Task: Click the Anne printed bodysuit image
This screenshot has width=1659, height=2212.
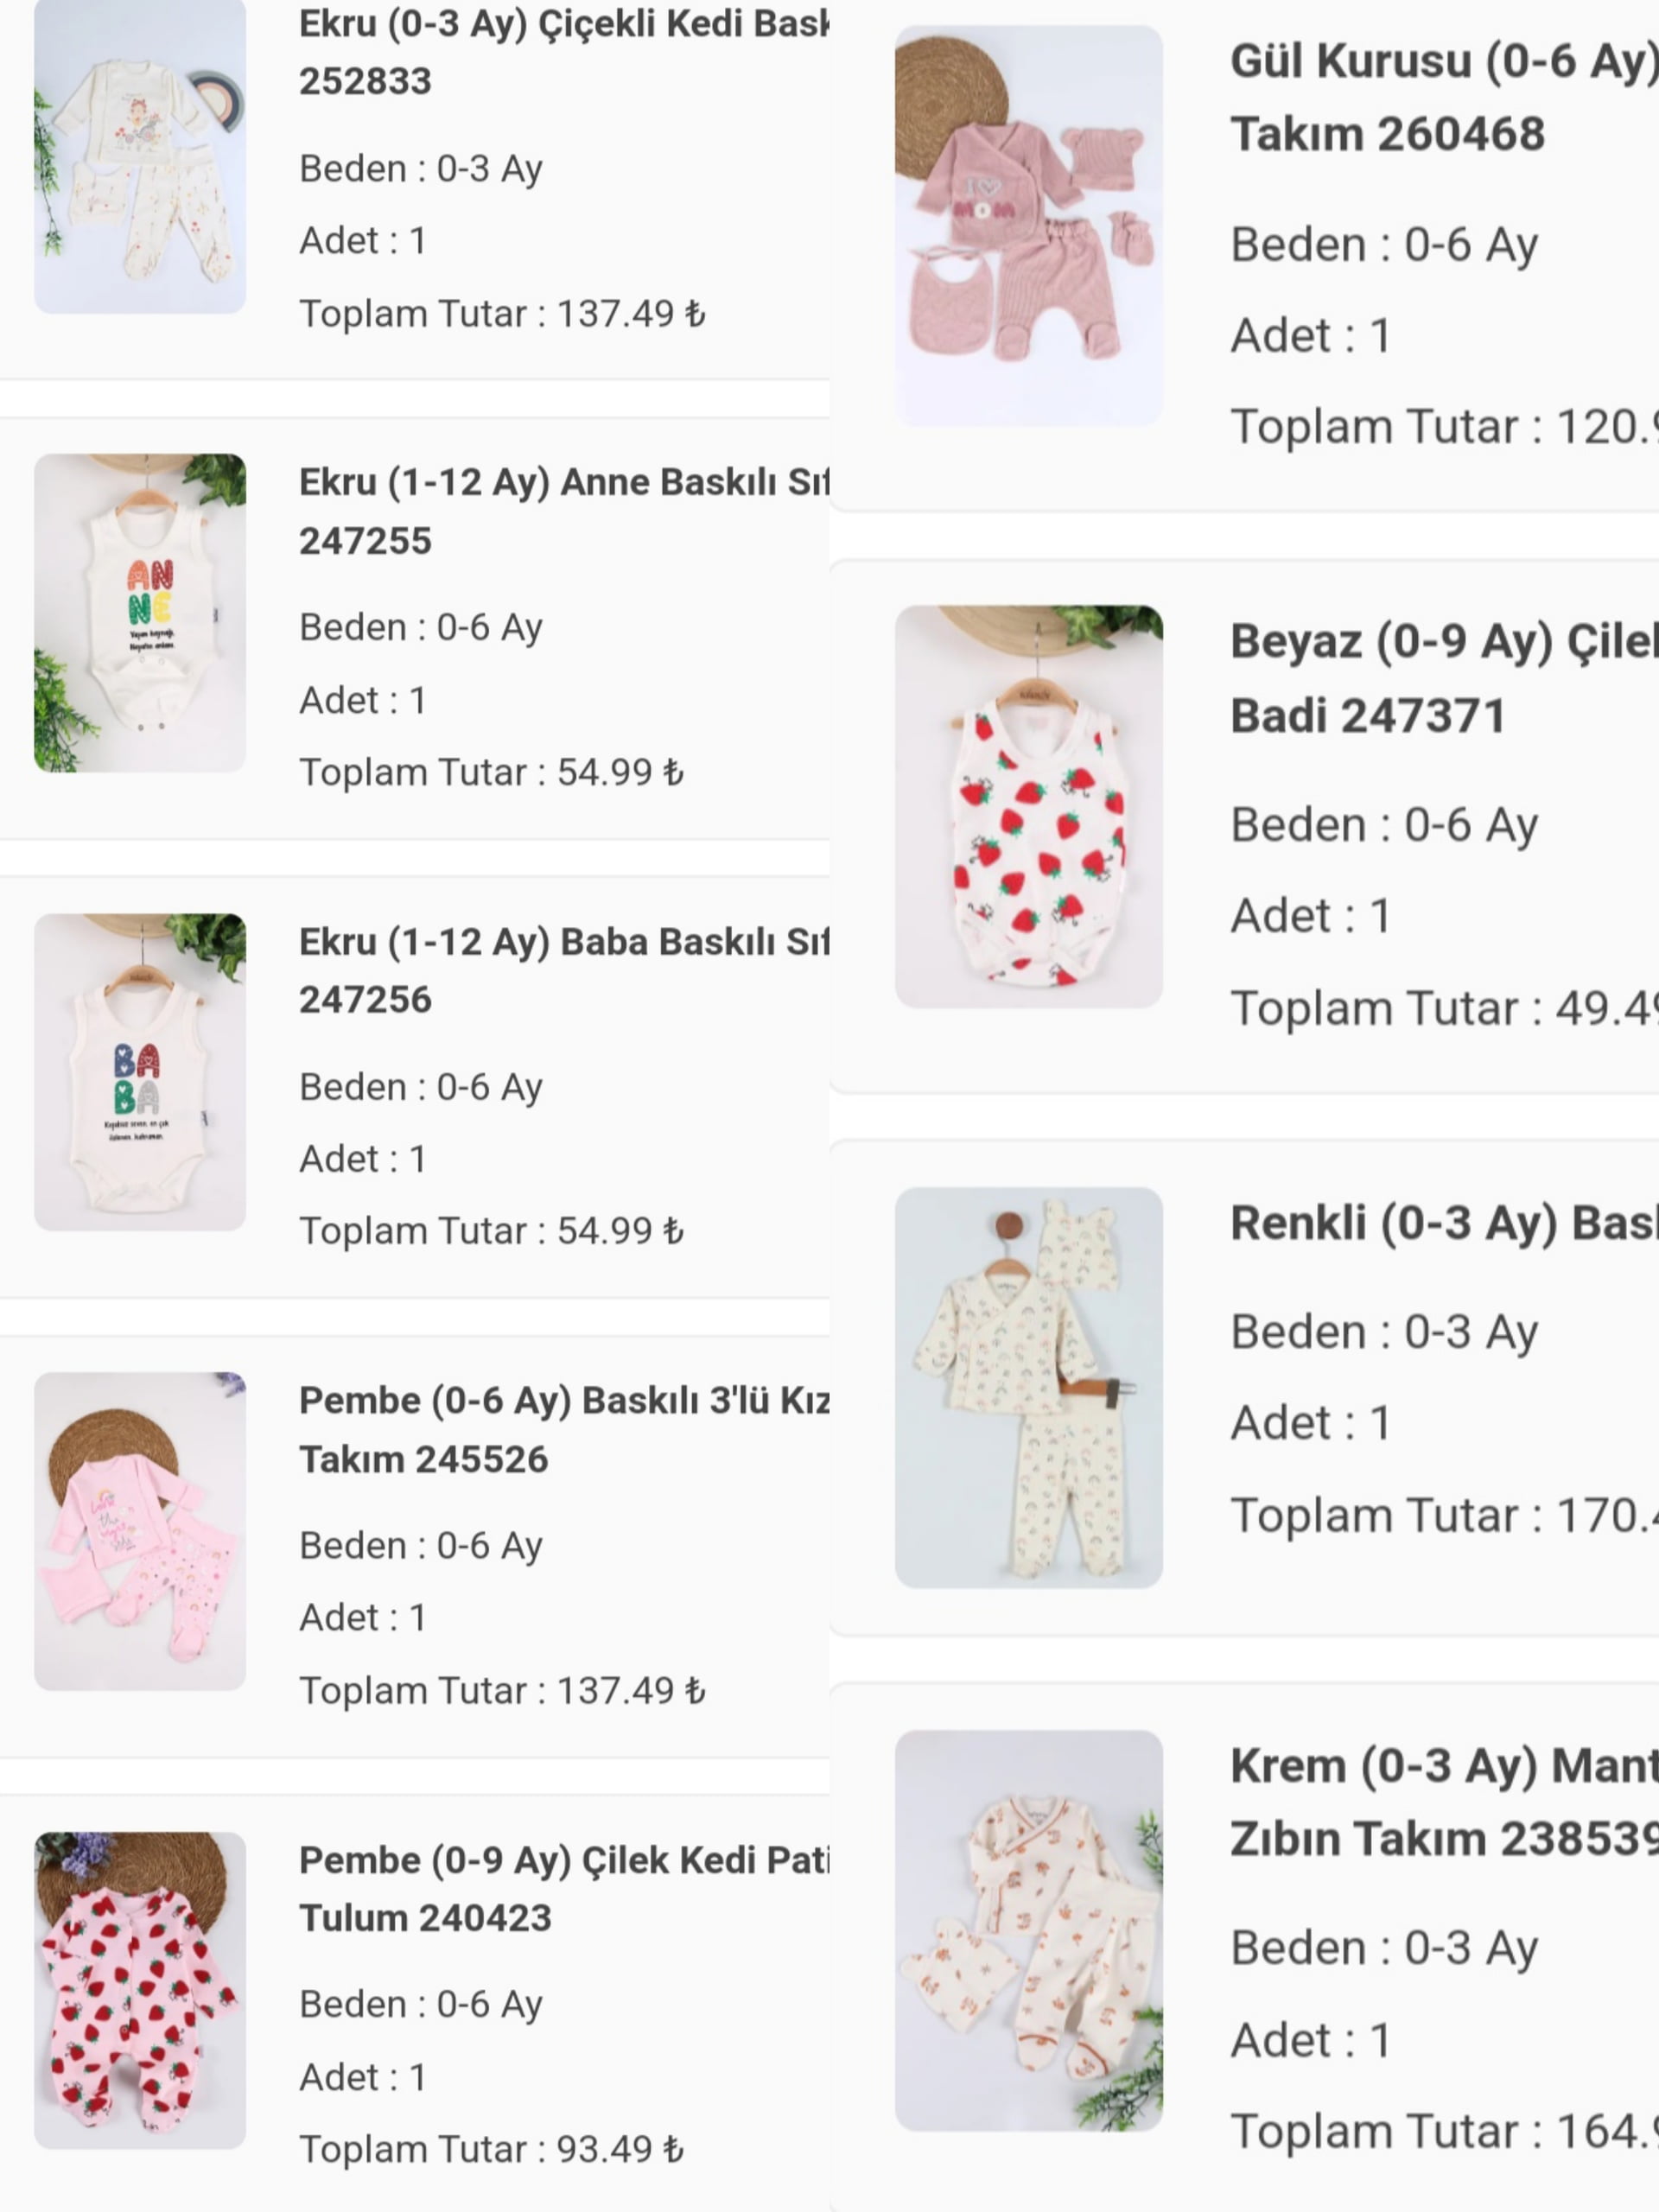Action: click(x=140, y=613)
